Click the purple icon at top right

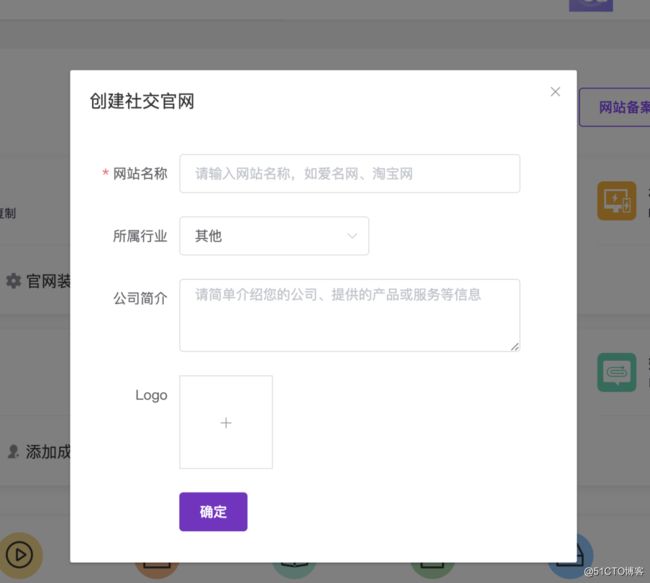(590, 4)
